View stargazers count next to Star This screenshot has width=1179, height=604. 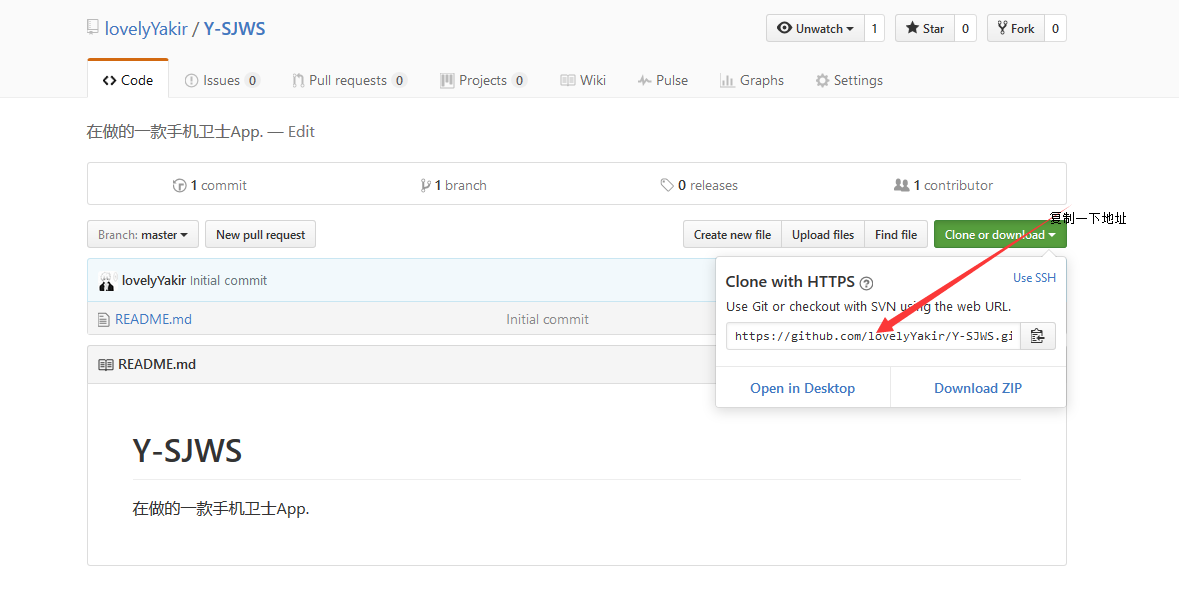(965, 29)
